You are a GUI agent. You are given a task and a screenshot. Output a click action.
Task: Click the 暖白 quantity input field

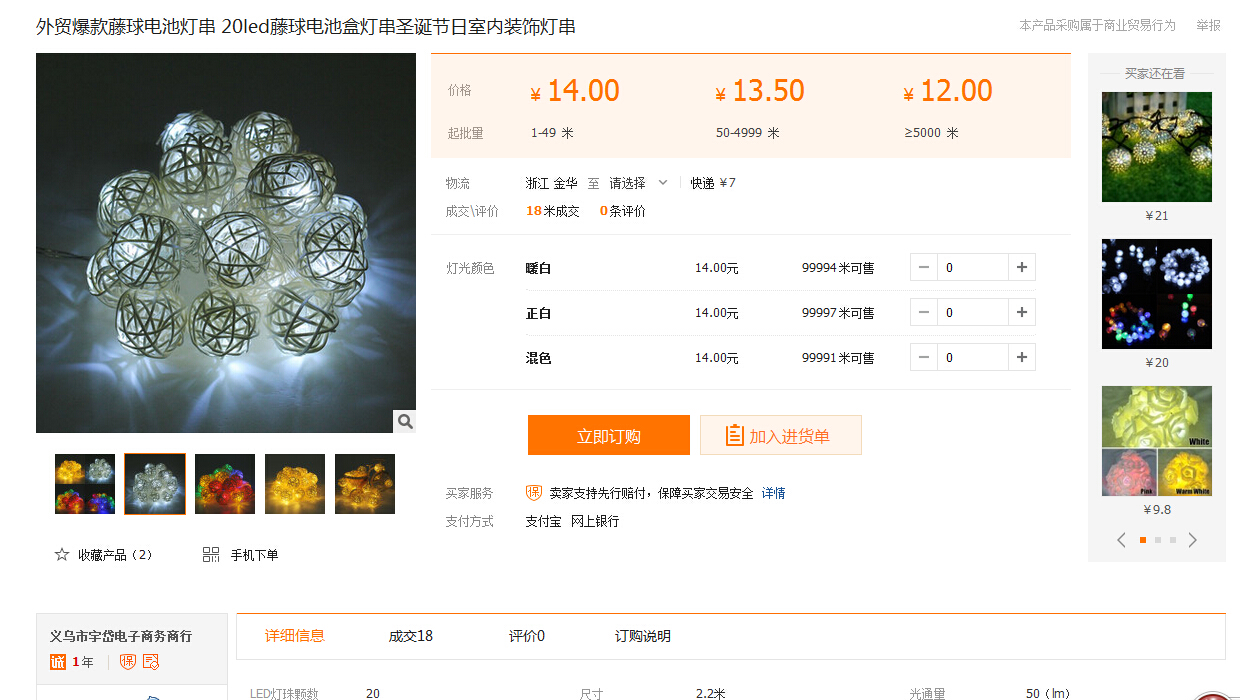click(972, 268)
